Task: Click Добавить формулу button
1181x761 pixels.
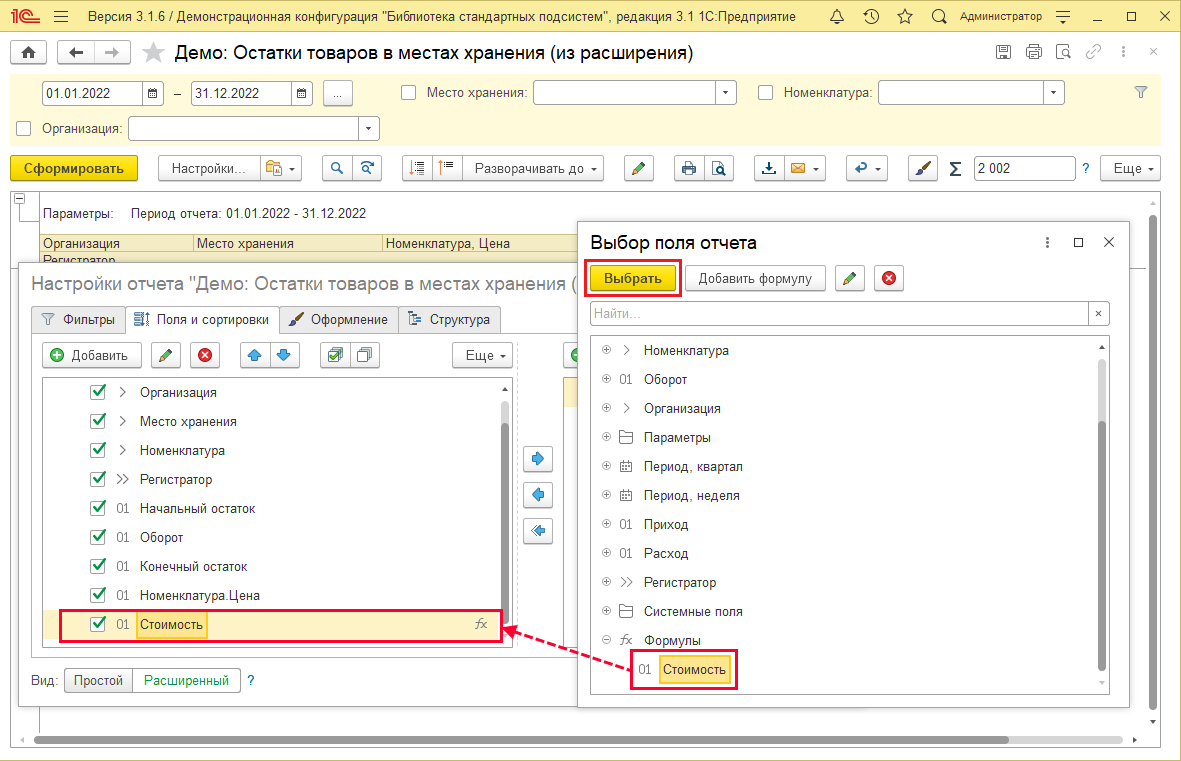Action: [755, 278]
